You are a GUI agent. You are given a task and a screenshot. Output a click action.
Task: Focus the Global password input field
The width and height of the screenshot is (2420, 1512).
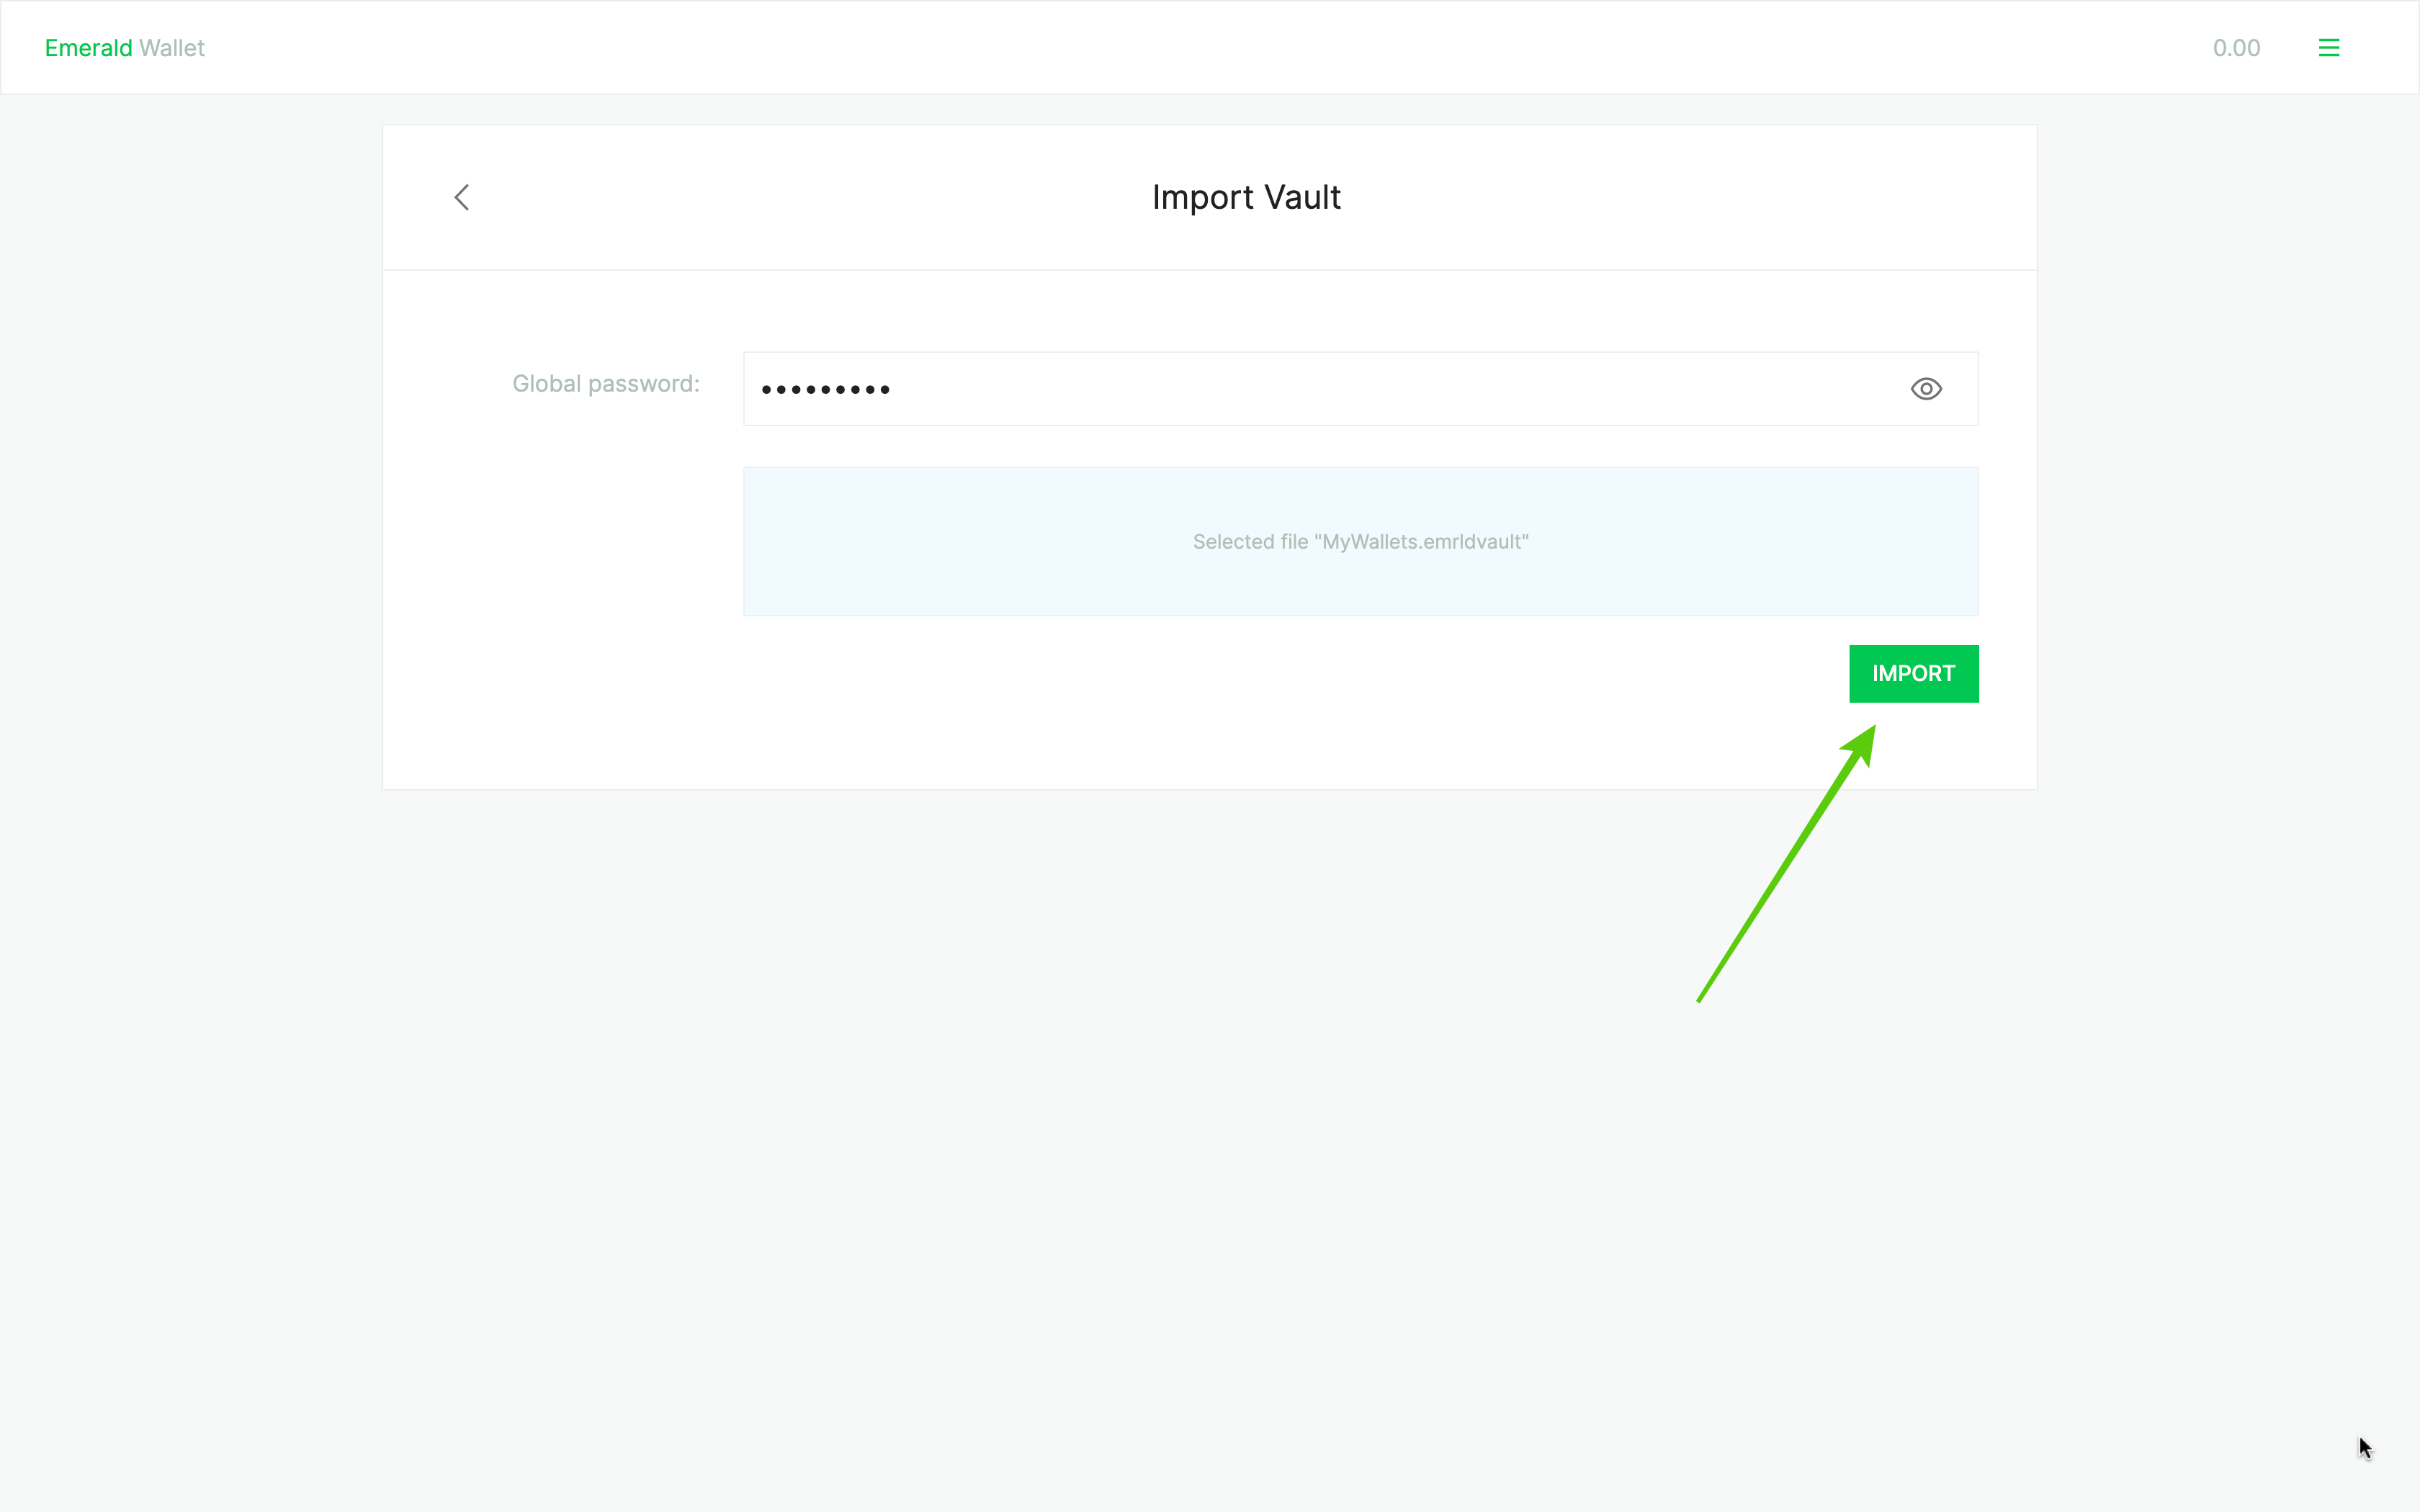click(x=1360, y=389)
